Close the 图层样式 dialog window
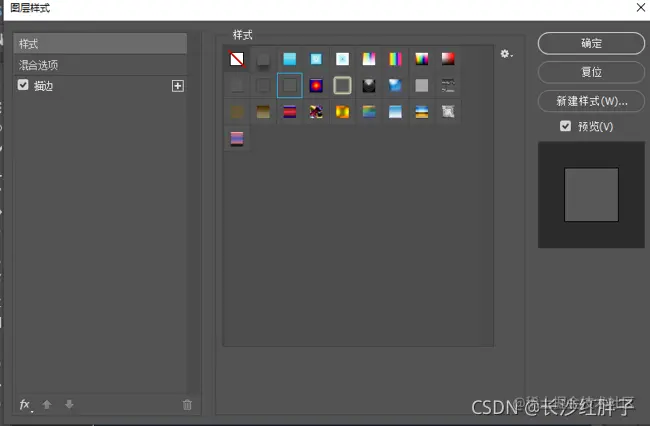This screenshot has width=650, height=426. [641, 7]
